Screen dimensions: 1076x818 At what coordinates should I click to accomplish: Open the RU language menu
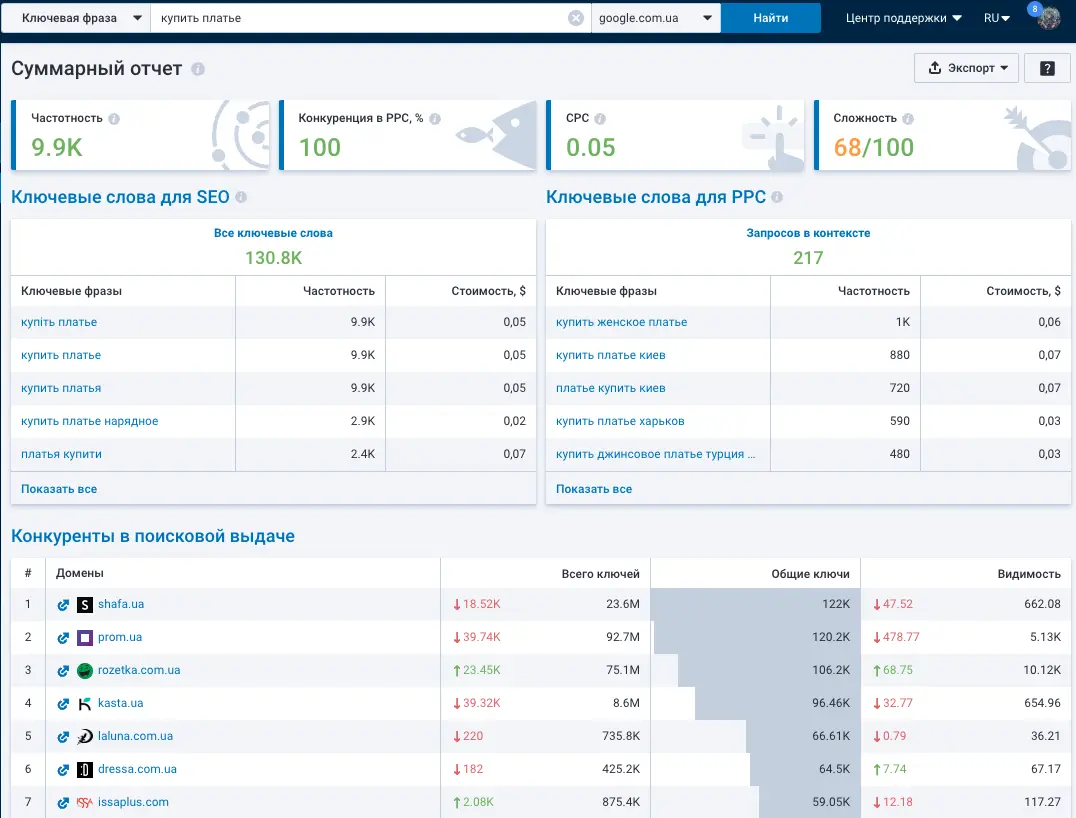(996, 18)
